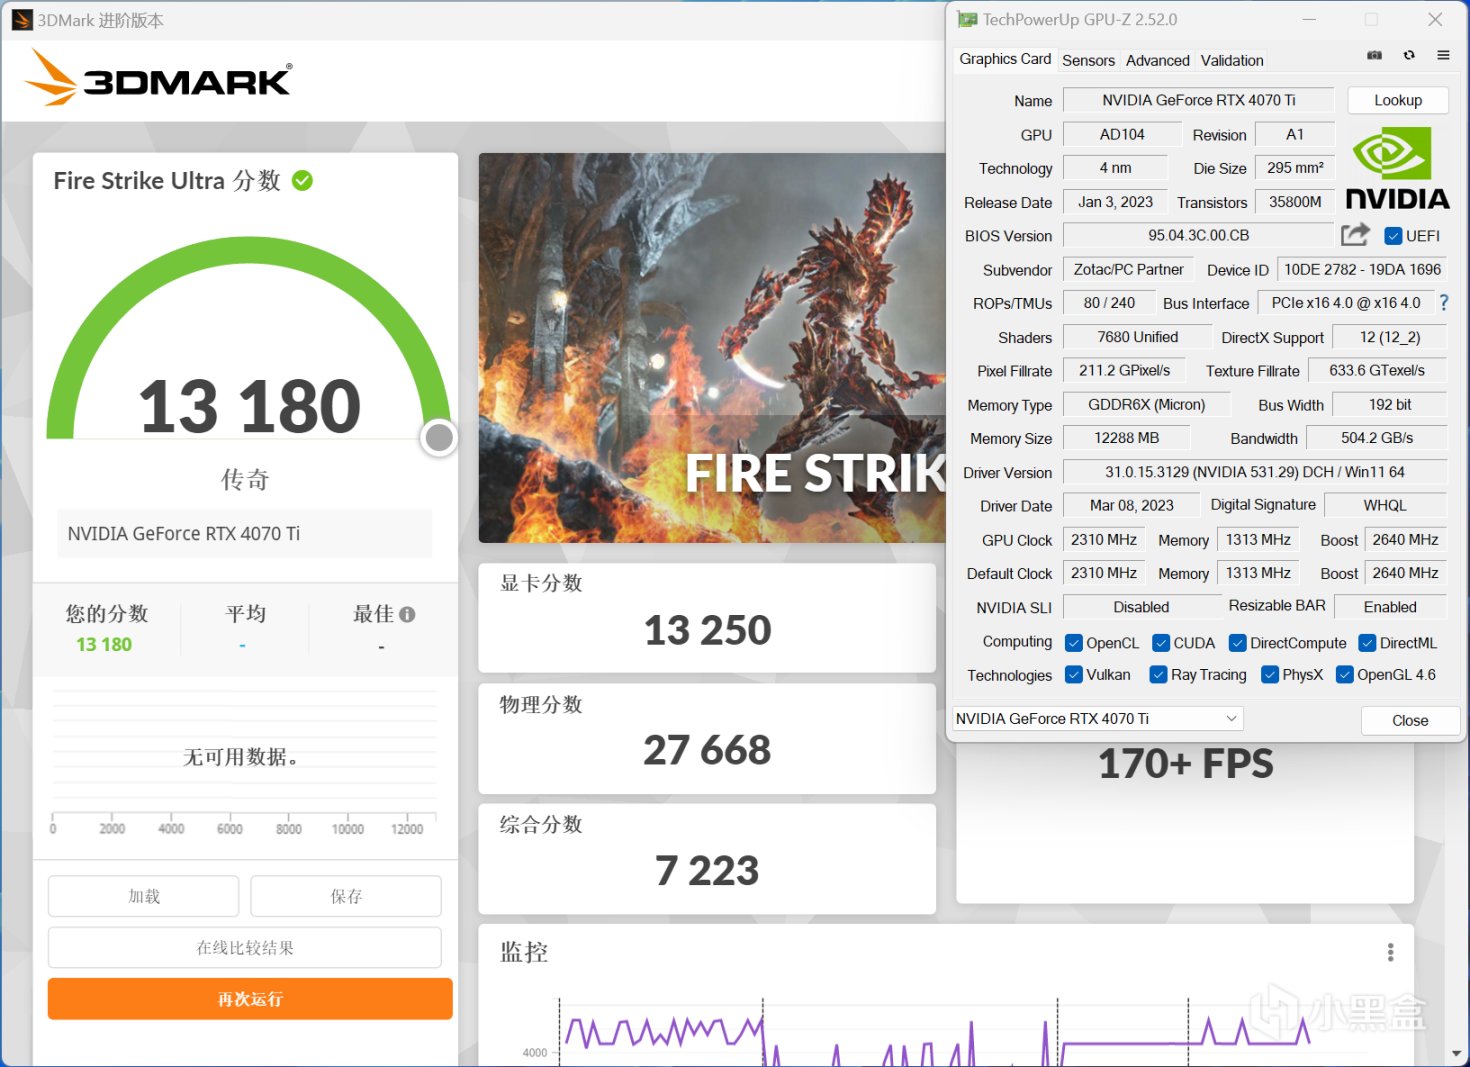The image size is (1470, 1067).
Task: Click the orange 再次运行 button
Action: coord(250,999)
